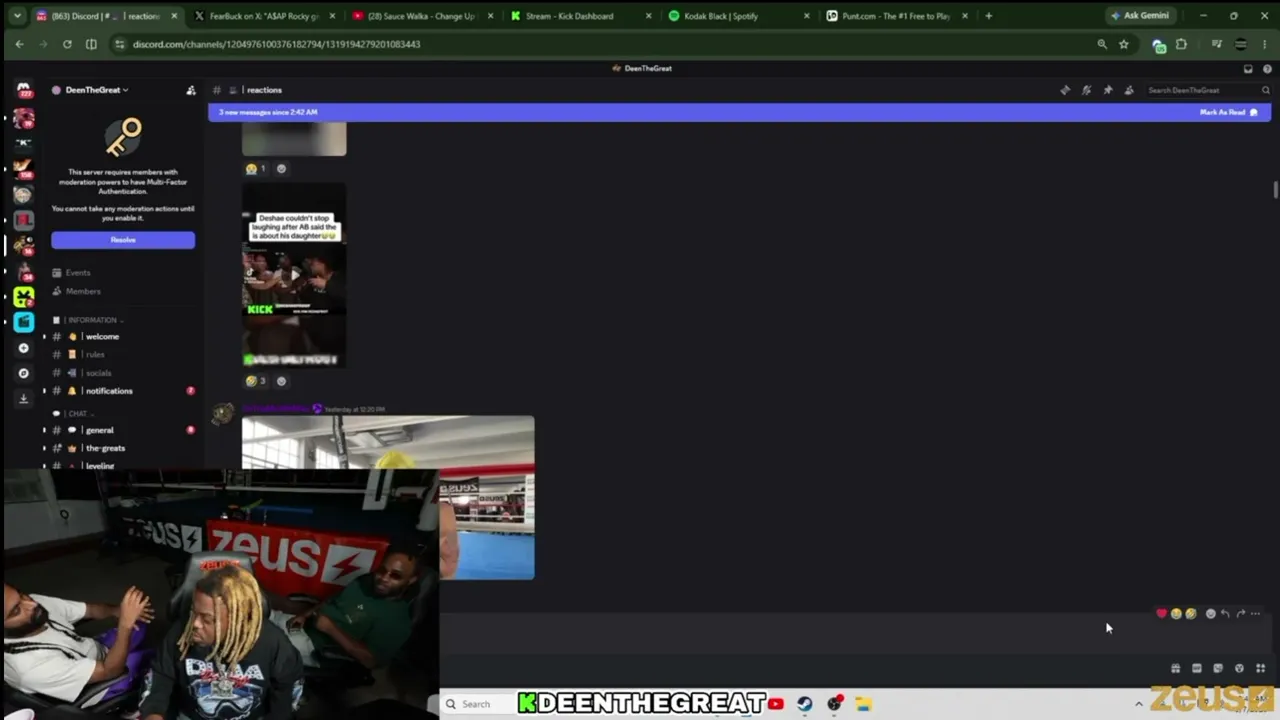Switch to the Punt.com tab
1280x720 pixels.
pyautogui.click(x=896, y=16)
